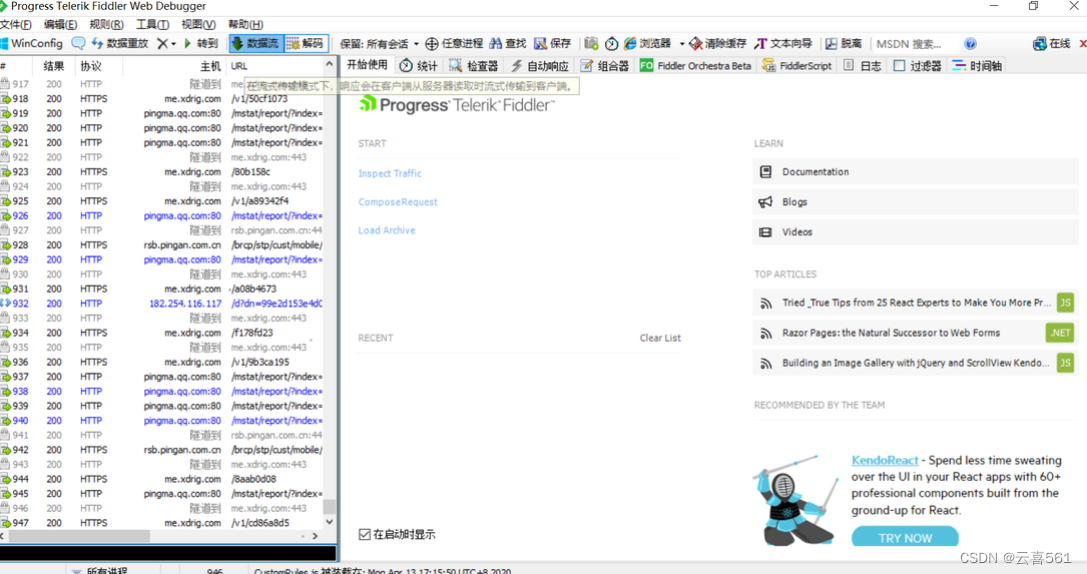This screenshot has width=1087, height=574.
Task: Click the 数据重放 replay button
Action: (120, 43)
